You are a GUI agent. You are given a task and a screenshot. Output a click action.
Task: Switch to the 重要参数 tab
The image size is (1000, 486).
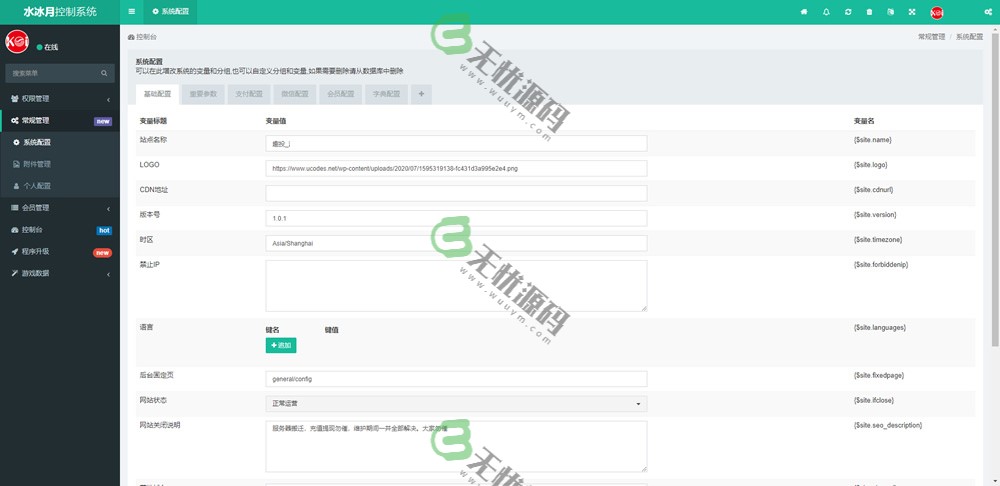click(x=203, y=94)
